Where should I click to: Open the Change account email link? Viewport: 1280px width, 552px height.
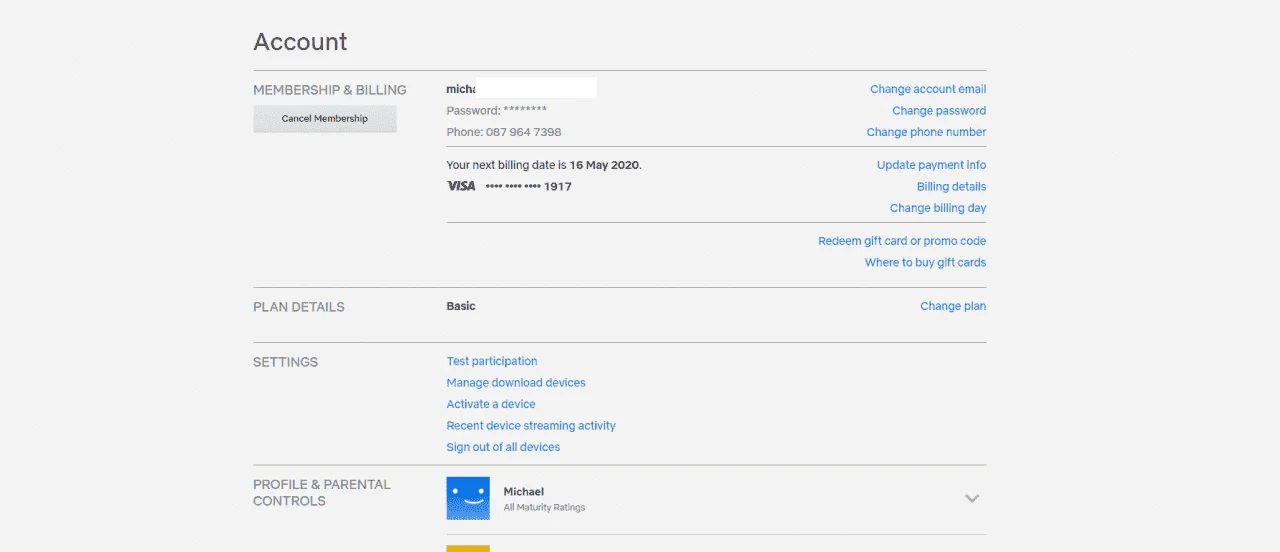(928, 90)
